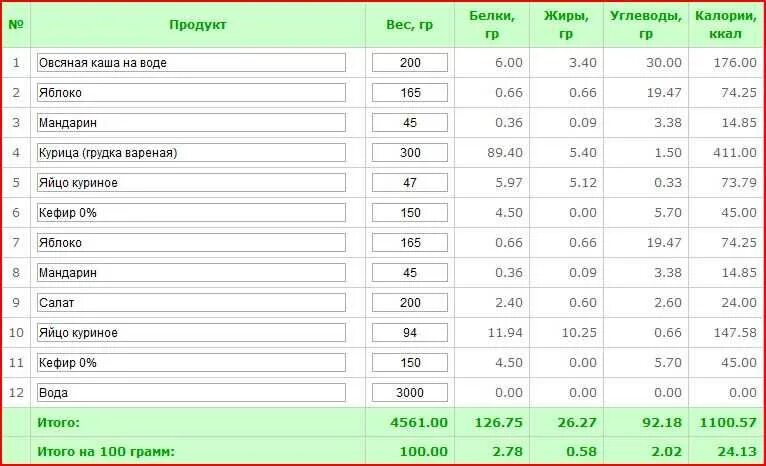Click the weight field in row 1
The height and width of the screenshot is (466, 766).
[410, 63]
